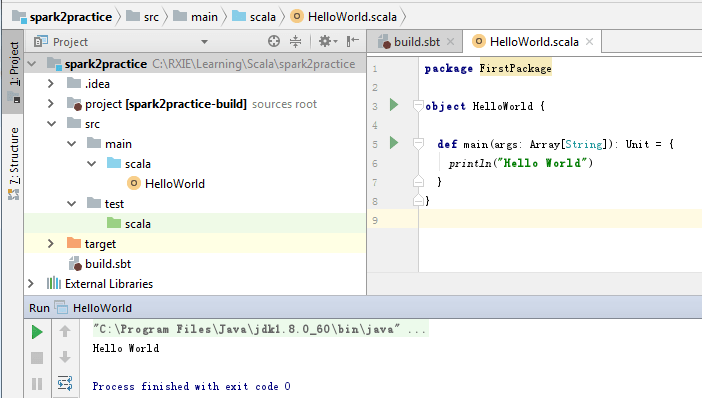The image size is (702, 398).
Task: Click the scroll from source crosshair icon
Action: coord(274,42)
